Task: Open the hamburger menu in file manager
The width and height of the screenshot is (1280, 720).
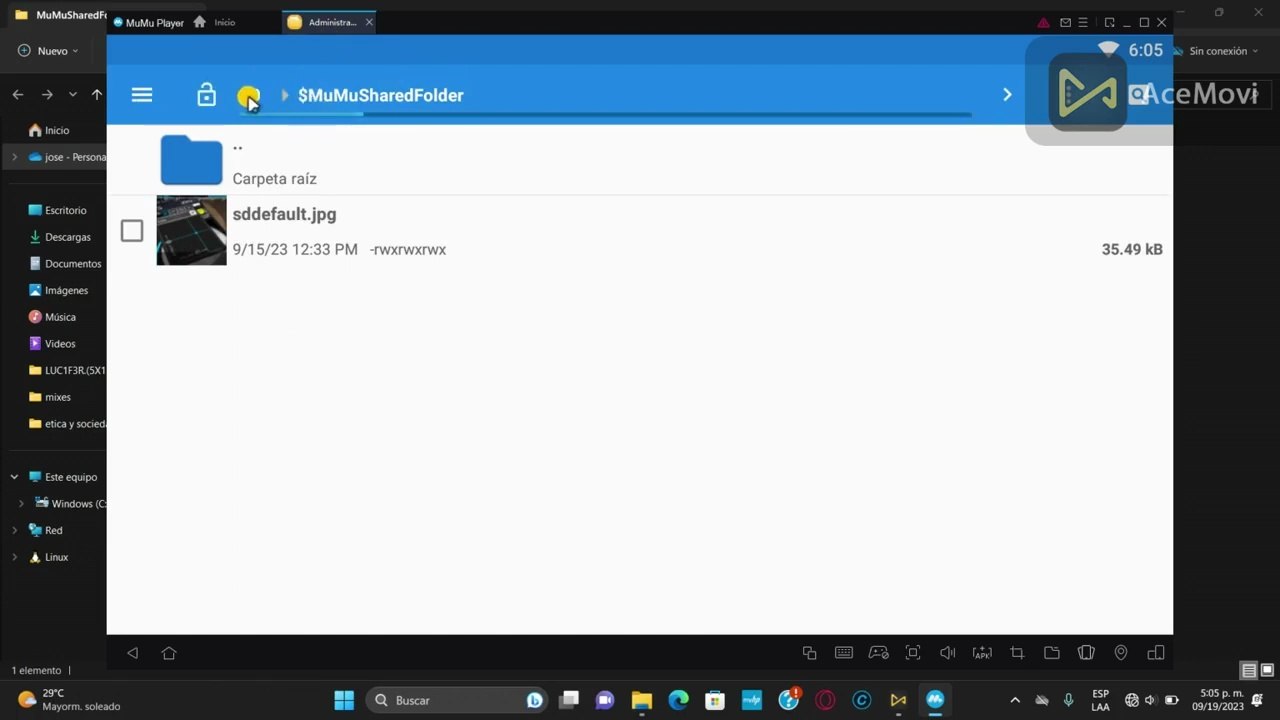Action: 142,95
